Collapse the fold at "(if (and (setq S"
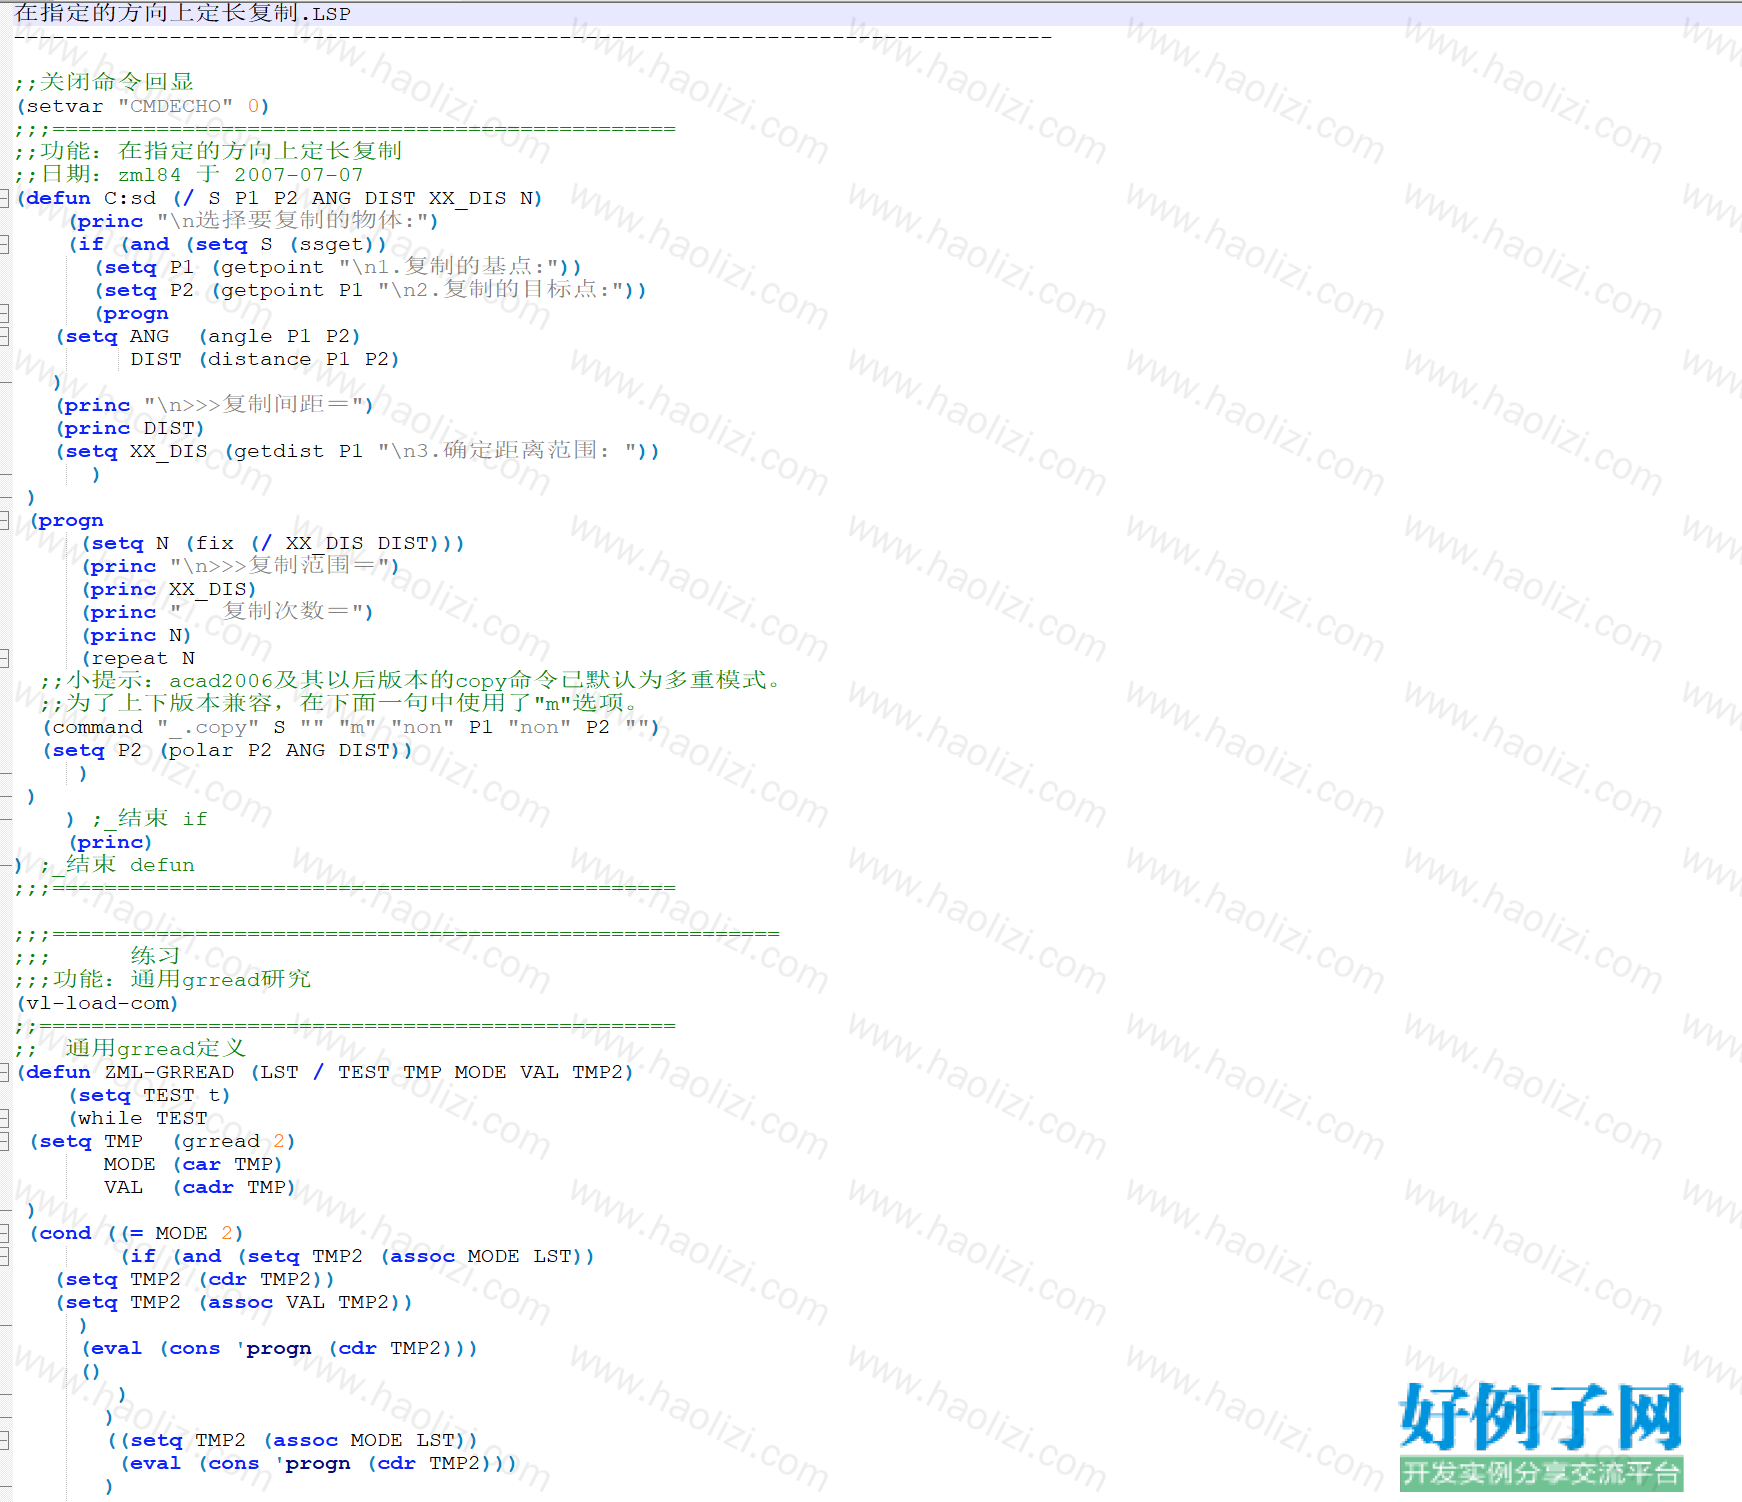This screenshot has width=1742, height=1502. [4, 244]
